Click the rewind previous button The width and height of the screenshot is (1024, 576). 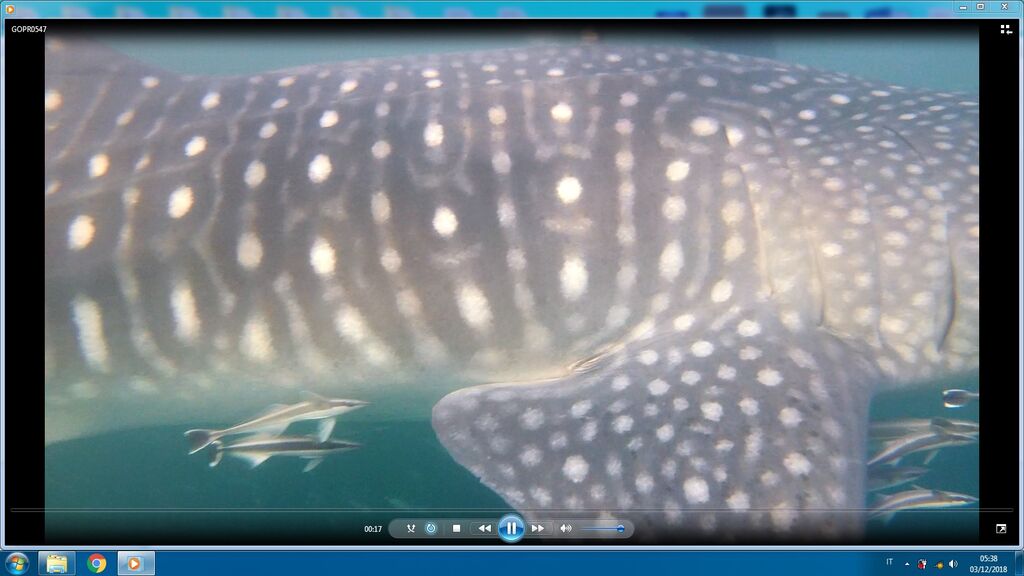[484, 528]
